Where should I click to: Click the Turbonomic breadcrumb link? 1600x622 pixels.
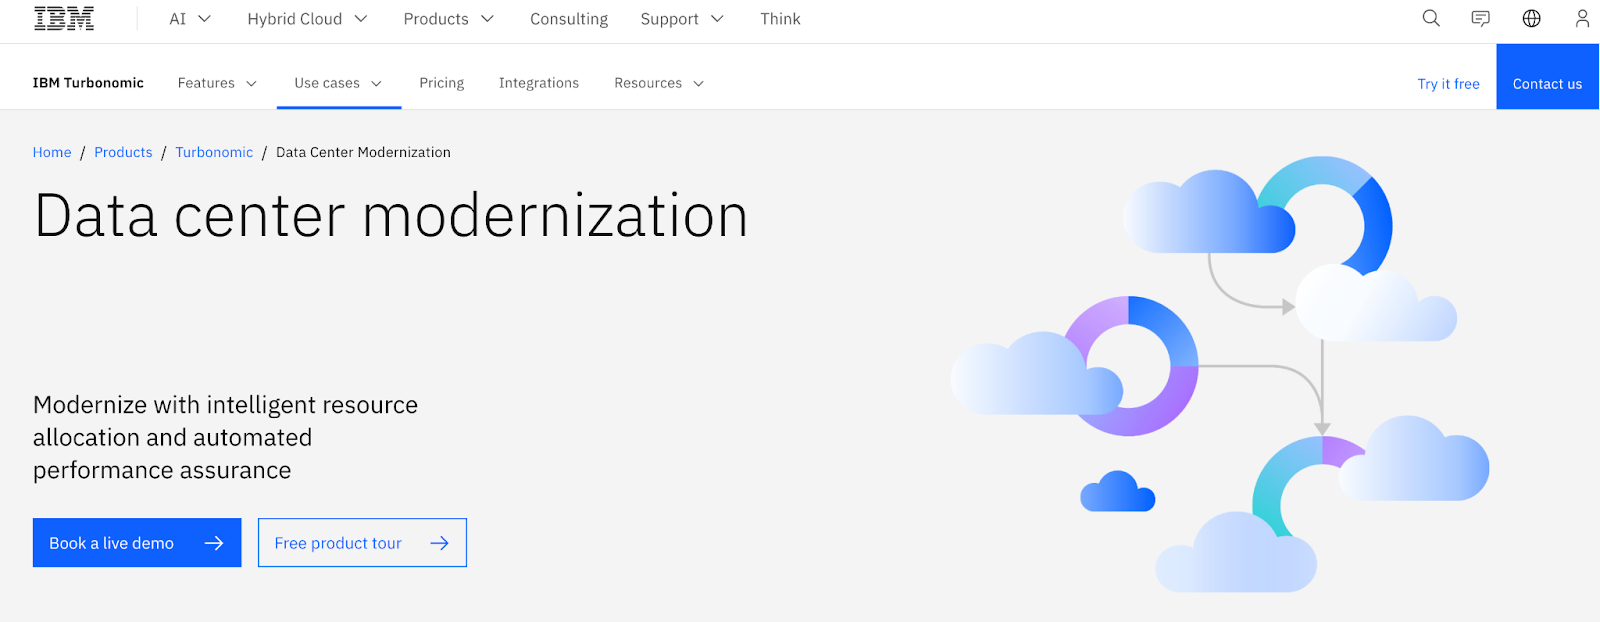tap(214, 152)
